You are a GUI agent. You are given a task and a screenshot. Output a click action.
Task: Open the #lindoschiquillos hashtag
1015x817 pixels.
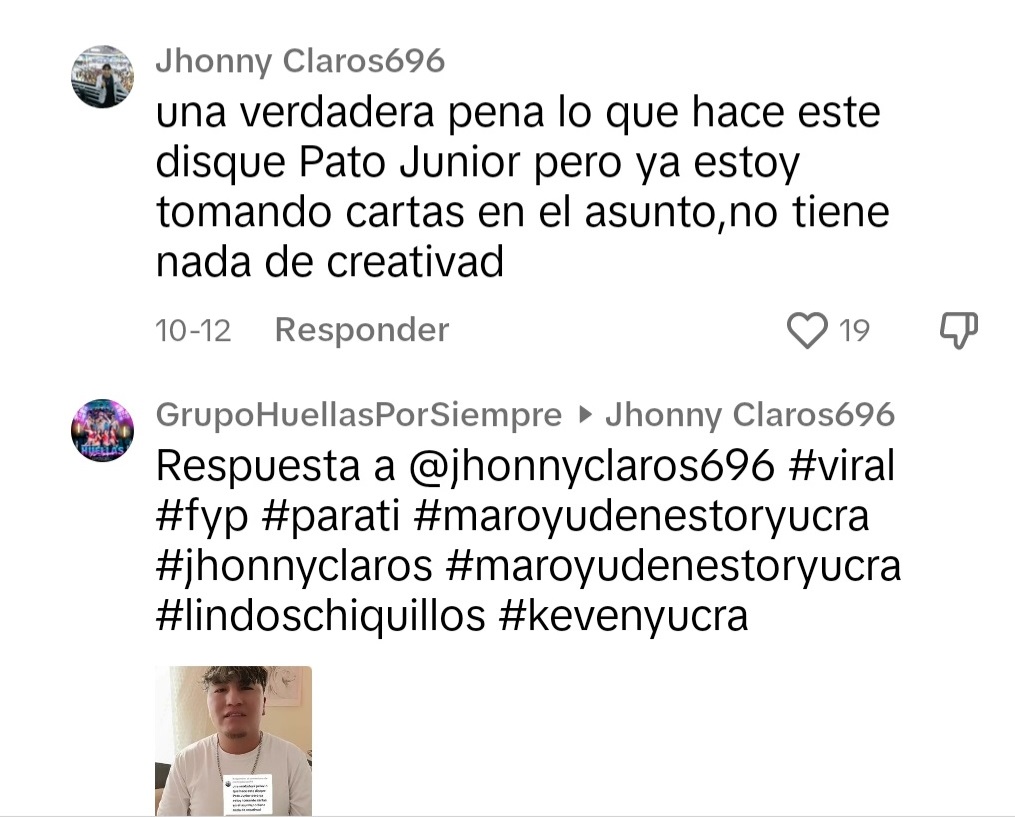320,616
